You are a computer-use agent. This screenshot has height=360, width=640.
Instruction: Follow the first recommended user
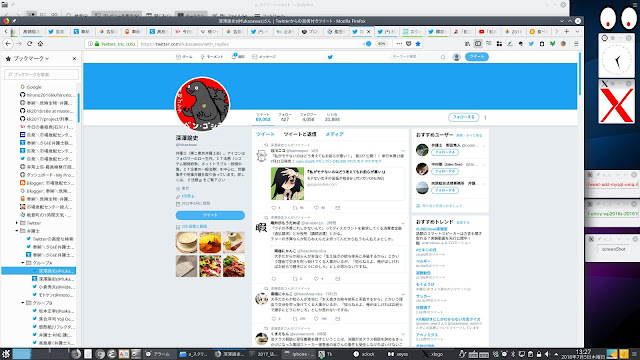pyautogui.click(x=445, y=152)
